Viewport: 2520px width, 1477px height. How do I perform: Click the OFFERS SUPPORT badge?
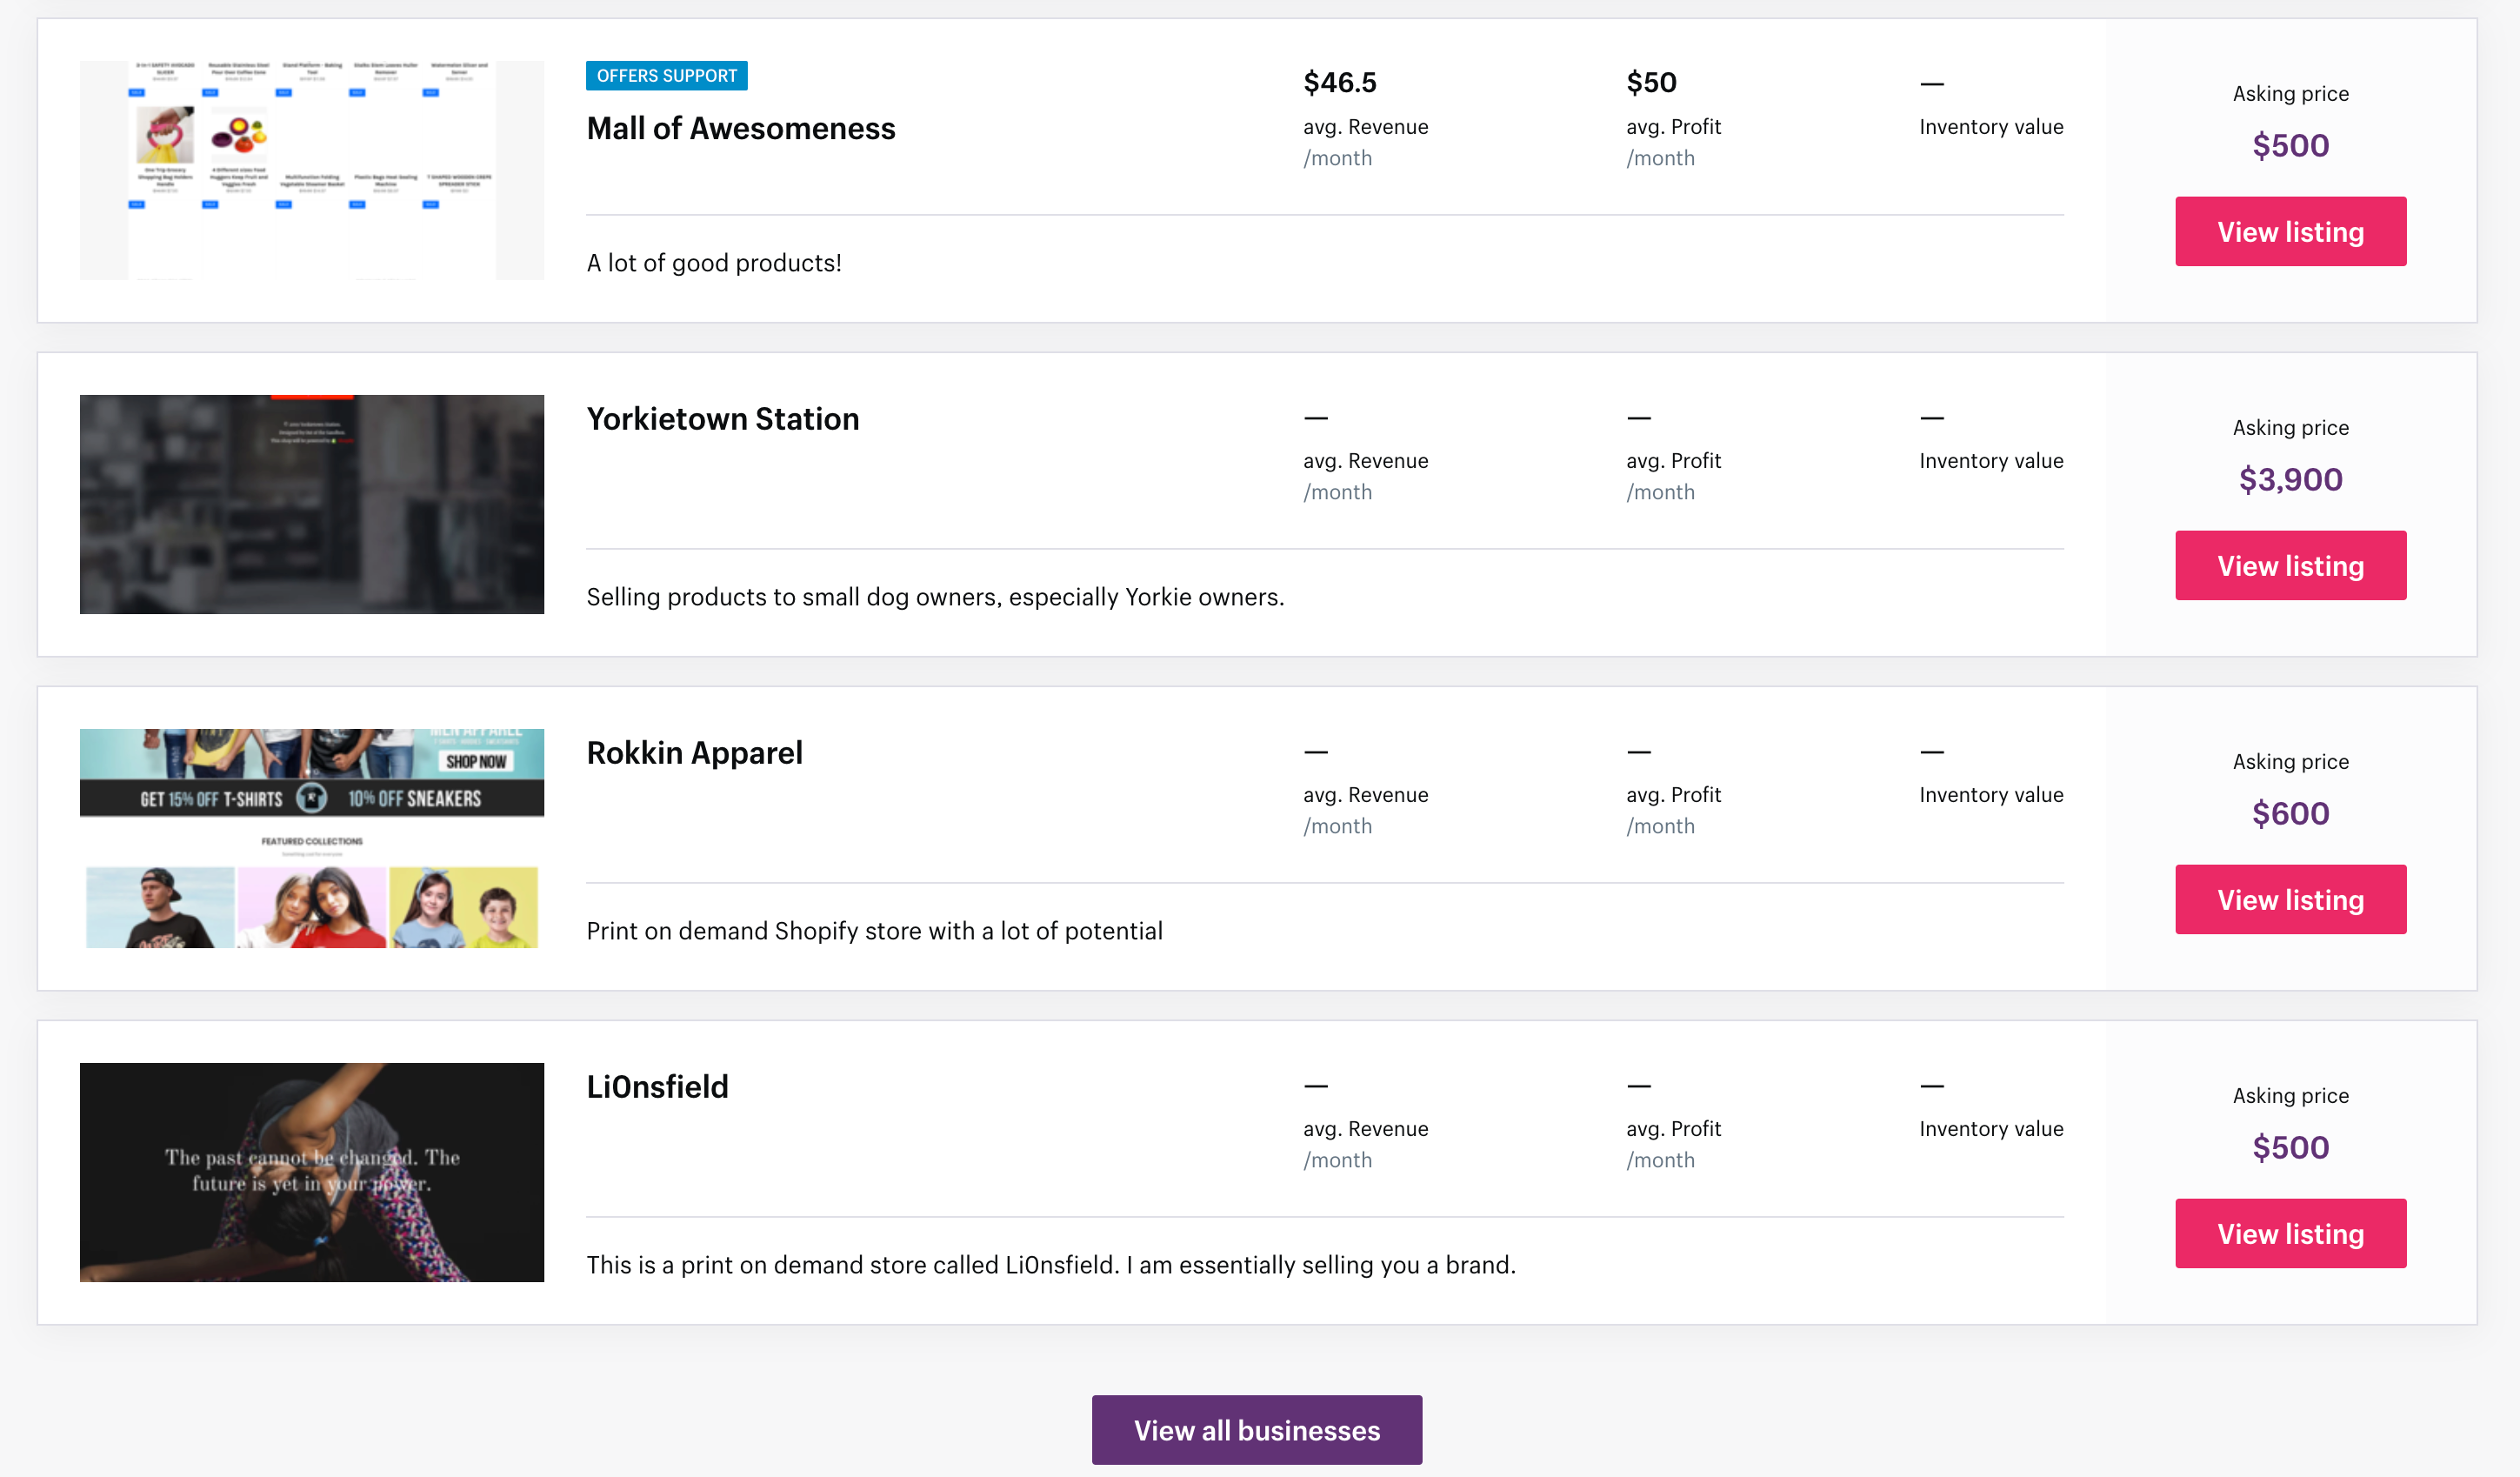(666, 76)
